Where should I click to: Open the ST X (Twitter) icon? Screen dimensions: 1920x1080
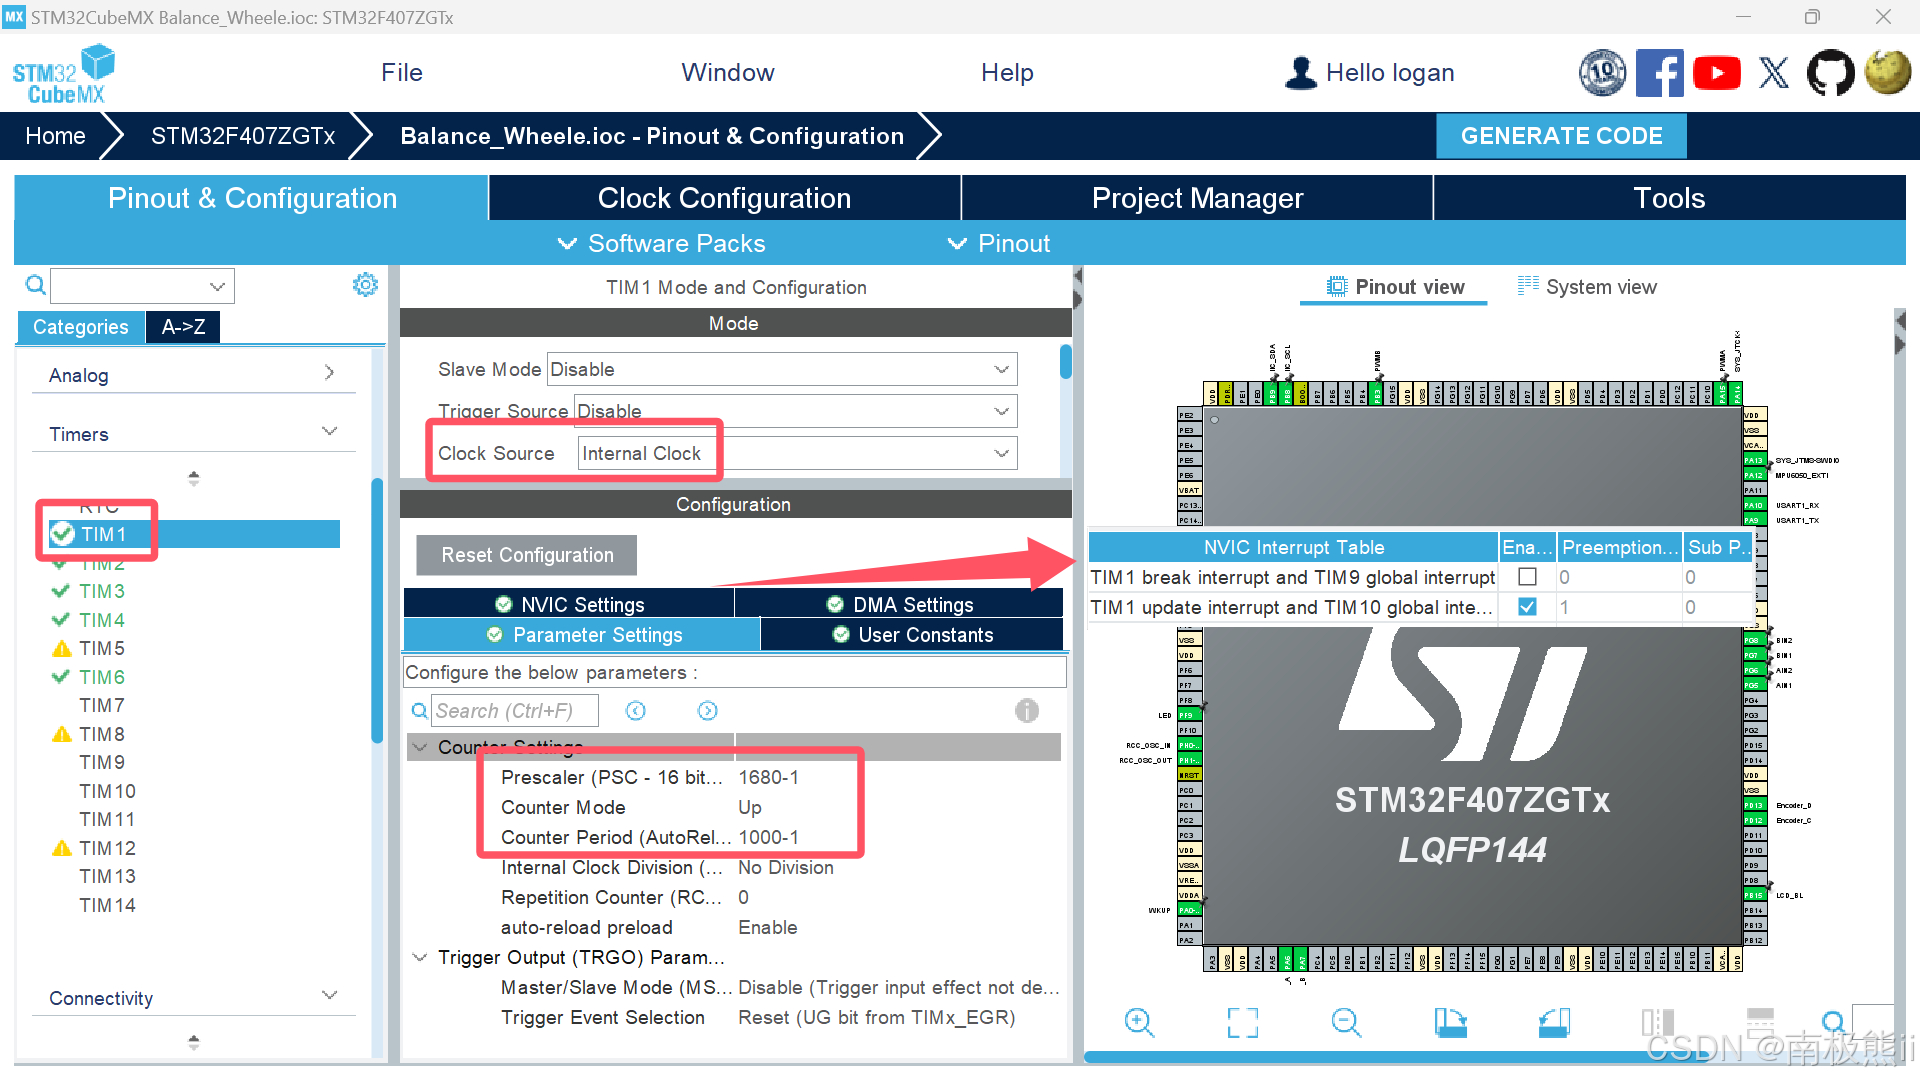(x=1774, y=73)
